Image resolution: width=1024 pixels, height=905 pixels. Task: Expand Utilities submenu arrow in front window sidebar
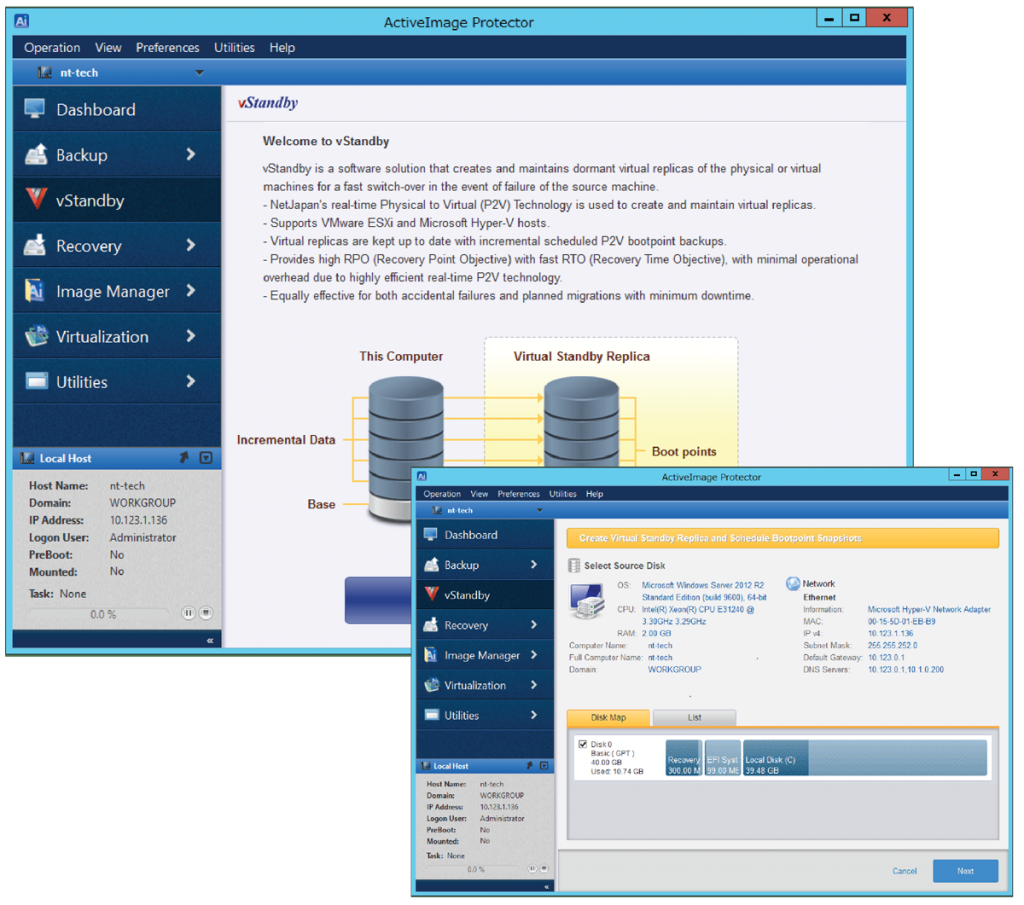click(x=534, y=715)
